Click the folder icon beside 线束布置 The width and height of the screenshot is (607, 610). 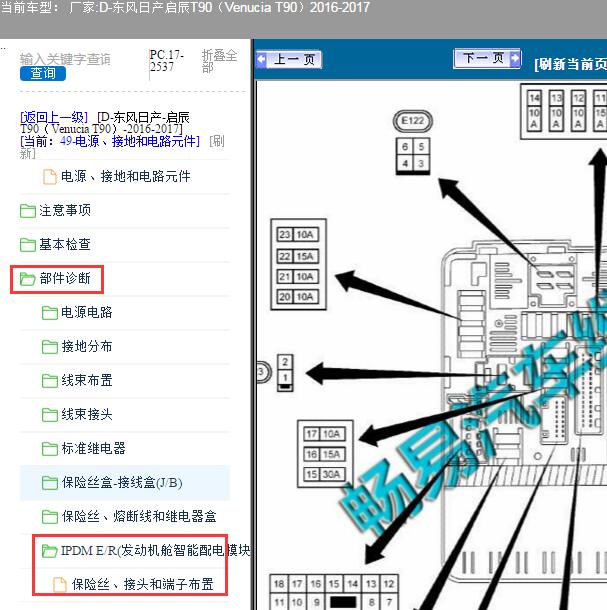click(49, 381)
